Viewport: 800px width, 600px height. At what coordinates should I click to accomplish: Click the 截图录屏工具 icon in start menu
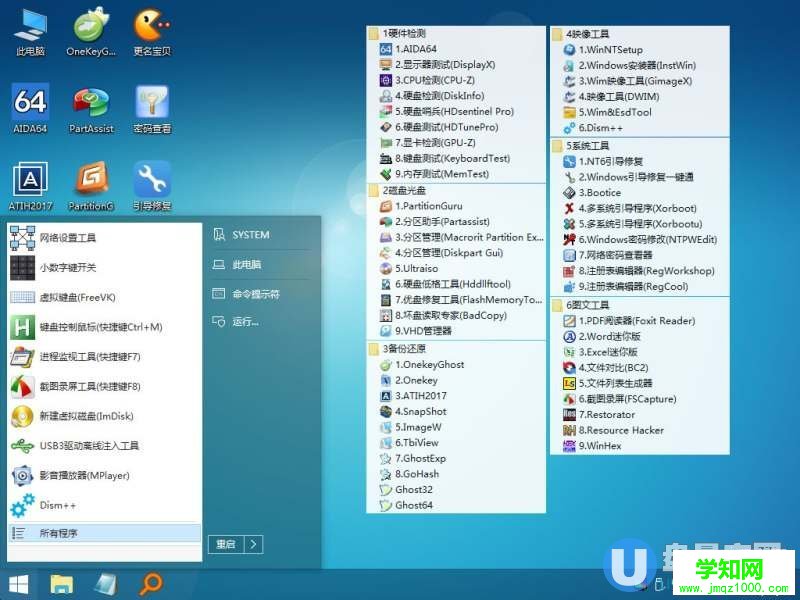[x=22, y=386]
